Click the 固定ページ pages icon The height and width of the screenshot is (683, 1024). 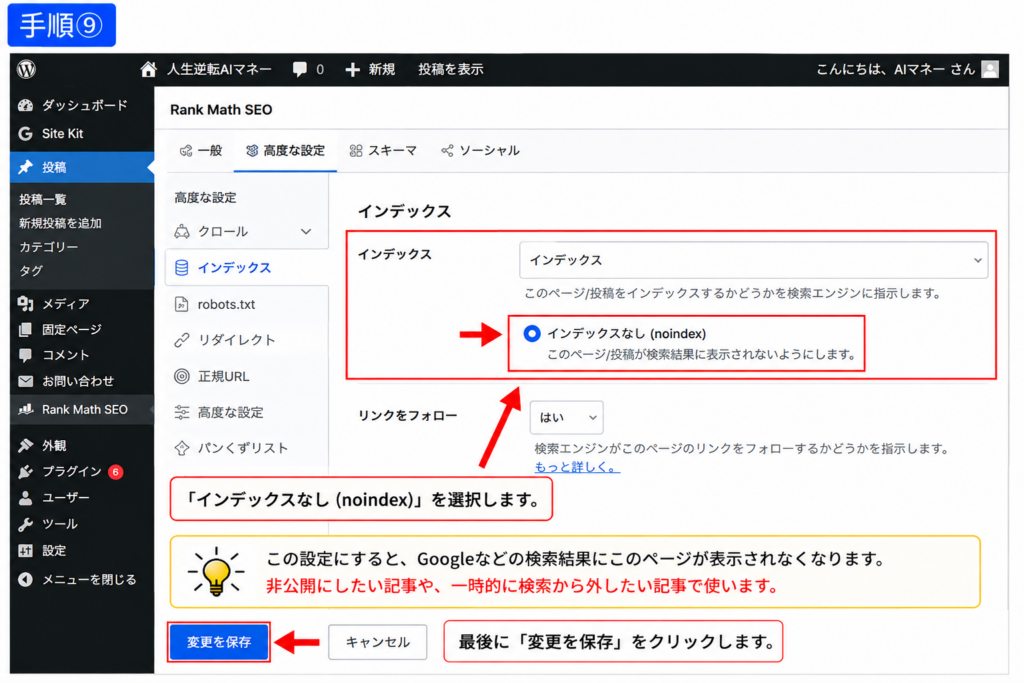[x=25, y=329]
